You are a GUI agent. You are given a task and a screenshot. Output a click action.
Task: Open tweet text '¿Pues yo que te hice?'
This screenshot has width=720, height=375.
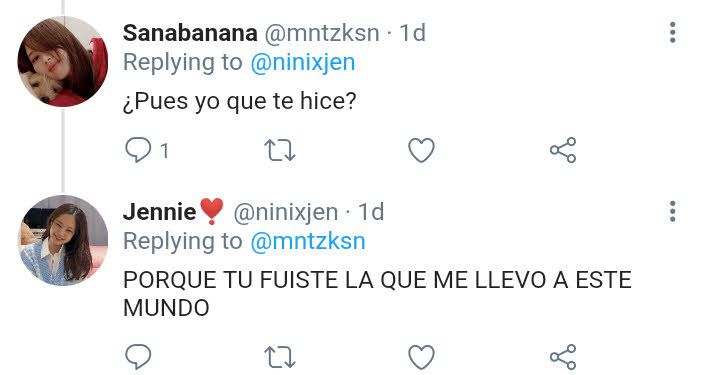coord(240,101)
